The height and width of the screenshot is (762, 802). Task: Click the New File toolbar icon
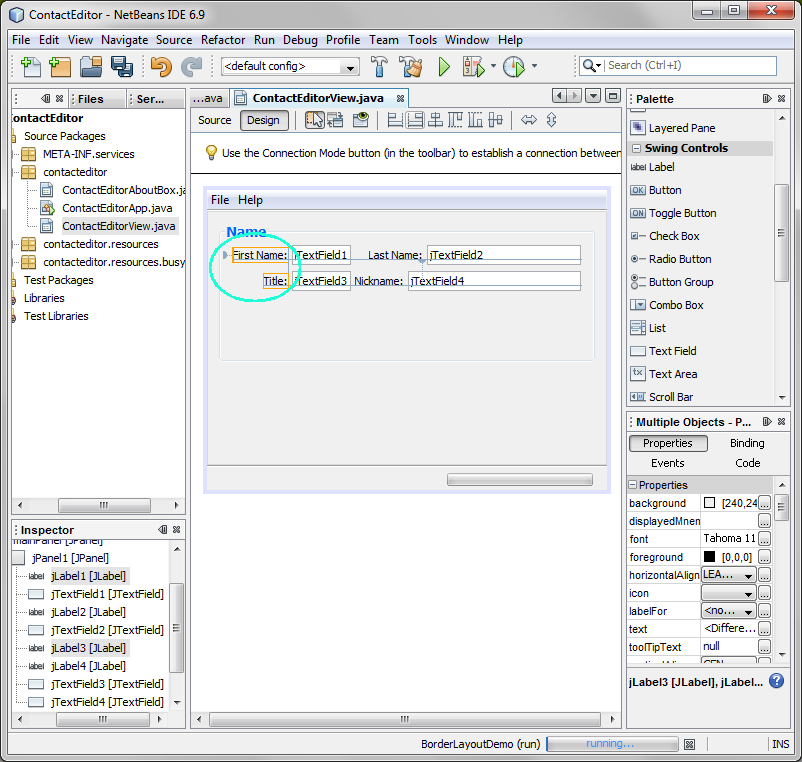coord(30,66)
